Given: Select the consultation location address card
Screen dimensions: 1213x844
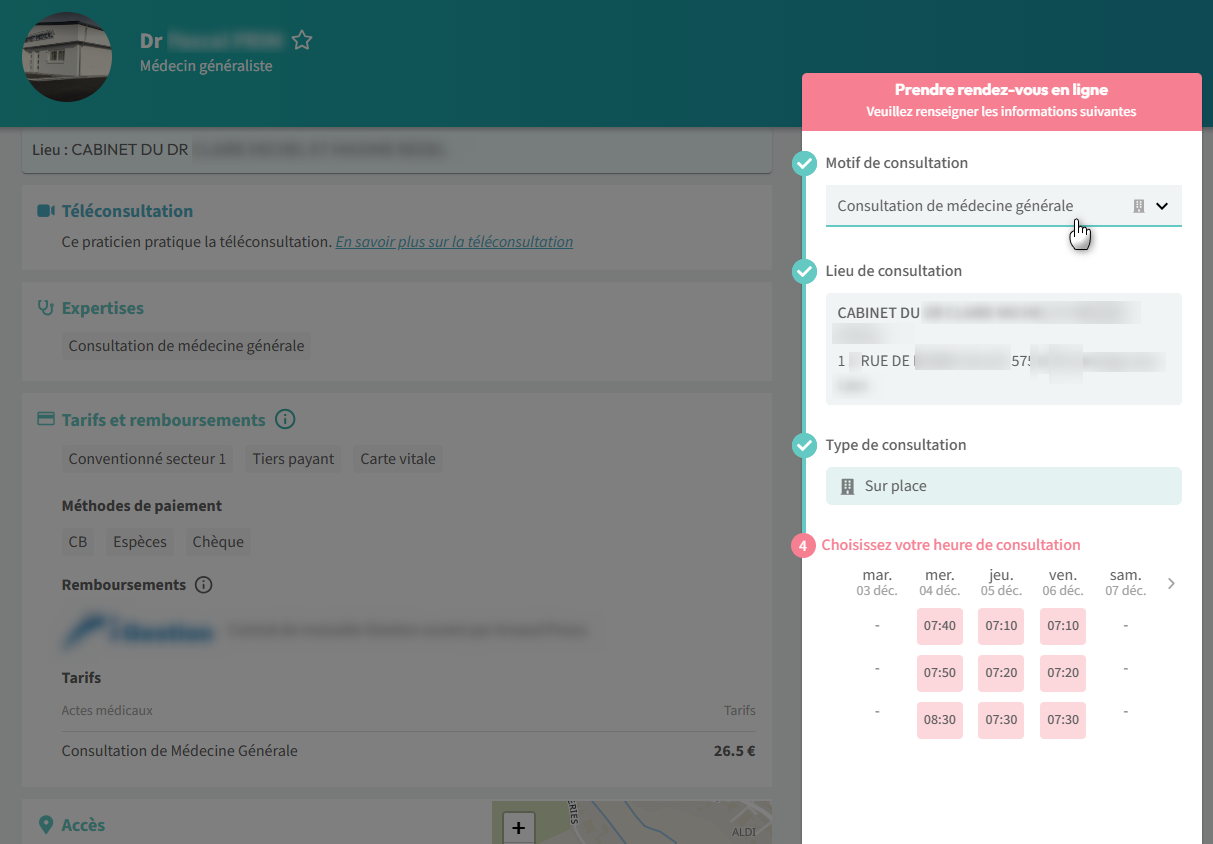Looking at the screenshot, I should pos(1003,348).
